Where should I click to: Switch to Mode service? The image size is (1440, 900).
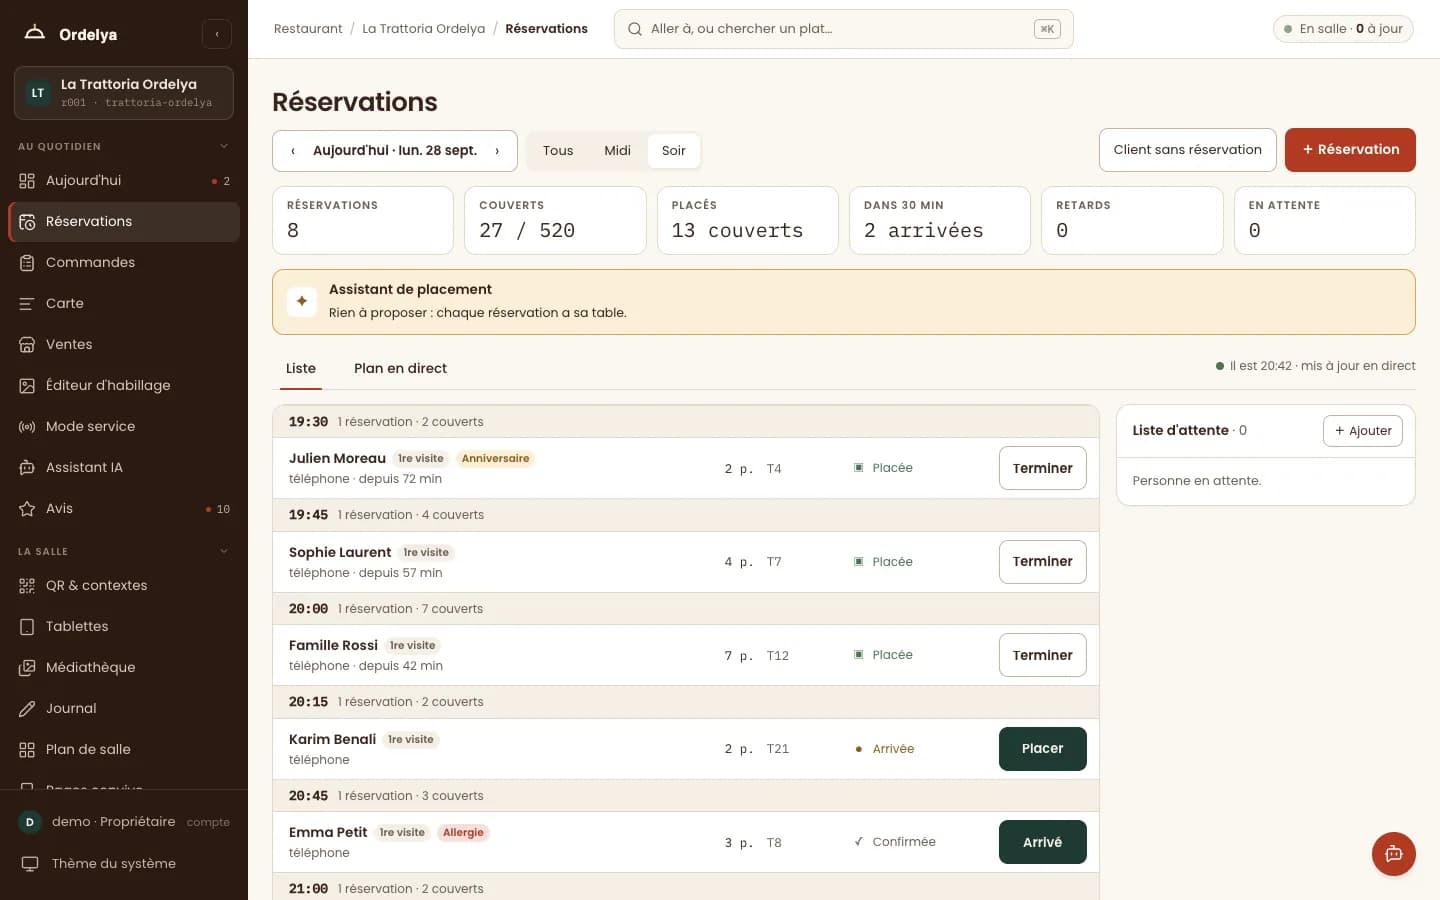(124, 426)
